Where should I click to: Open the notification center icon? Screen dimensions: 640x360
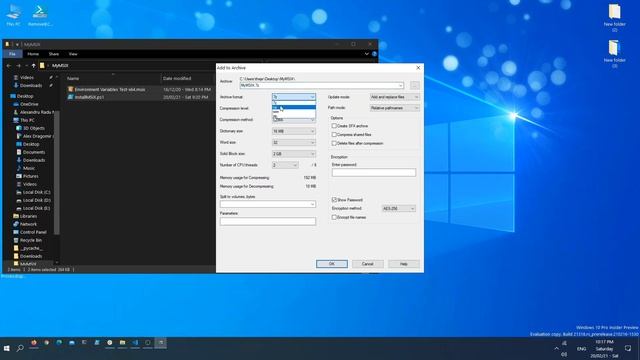pyautogui.click(x=628, y=348)
